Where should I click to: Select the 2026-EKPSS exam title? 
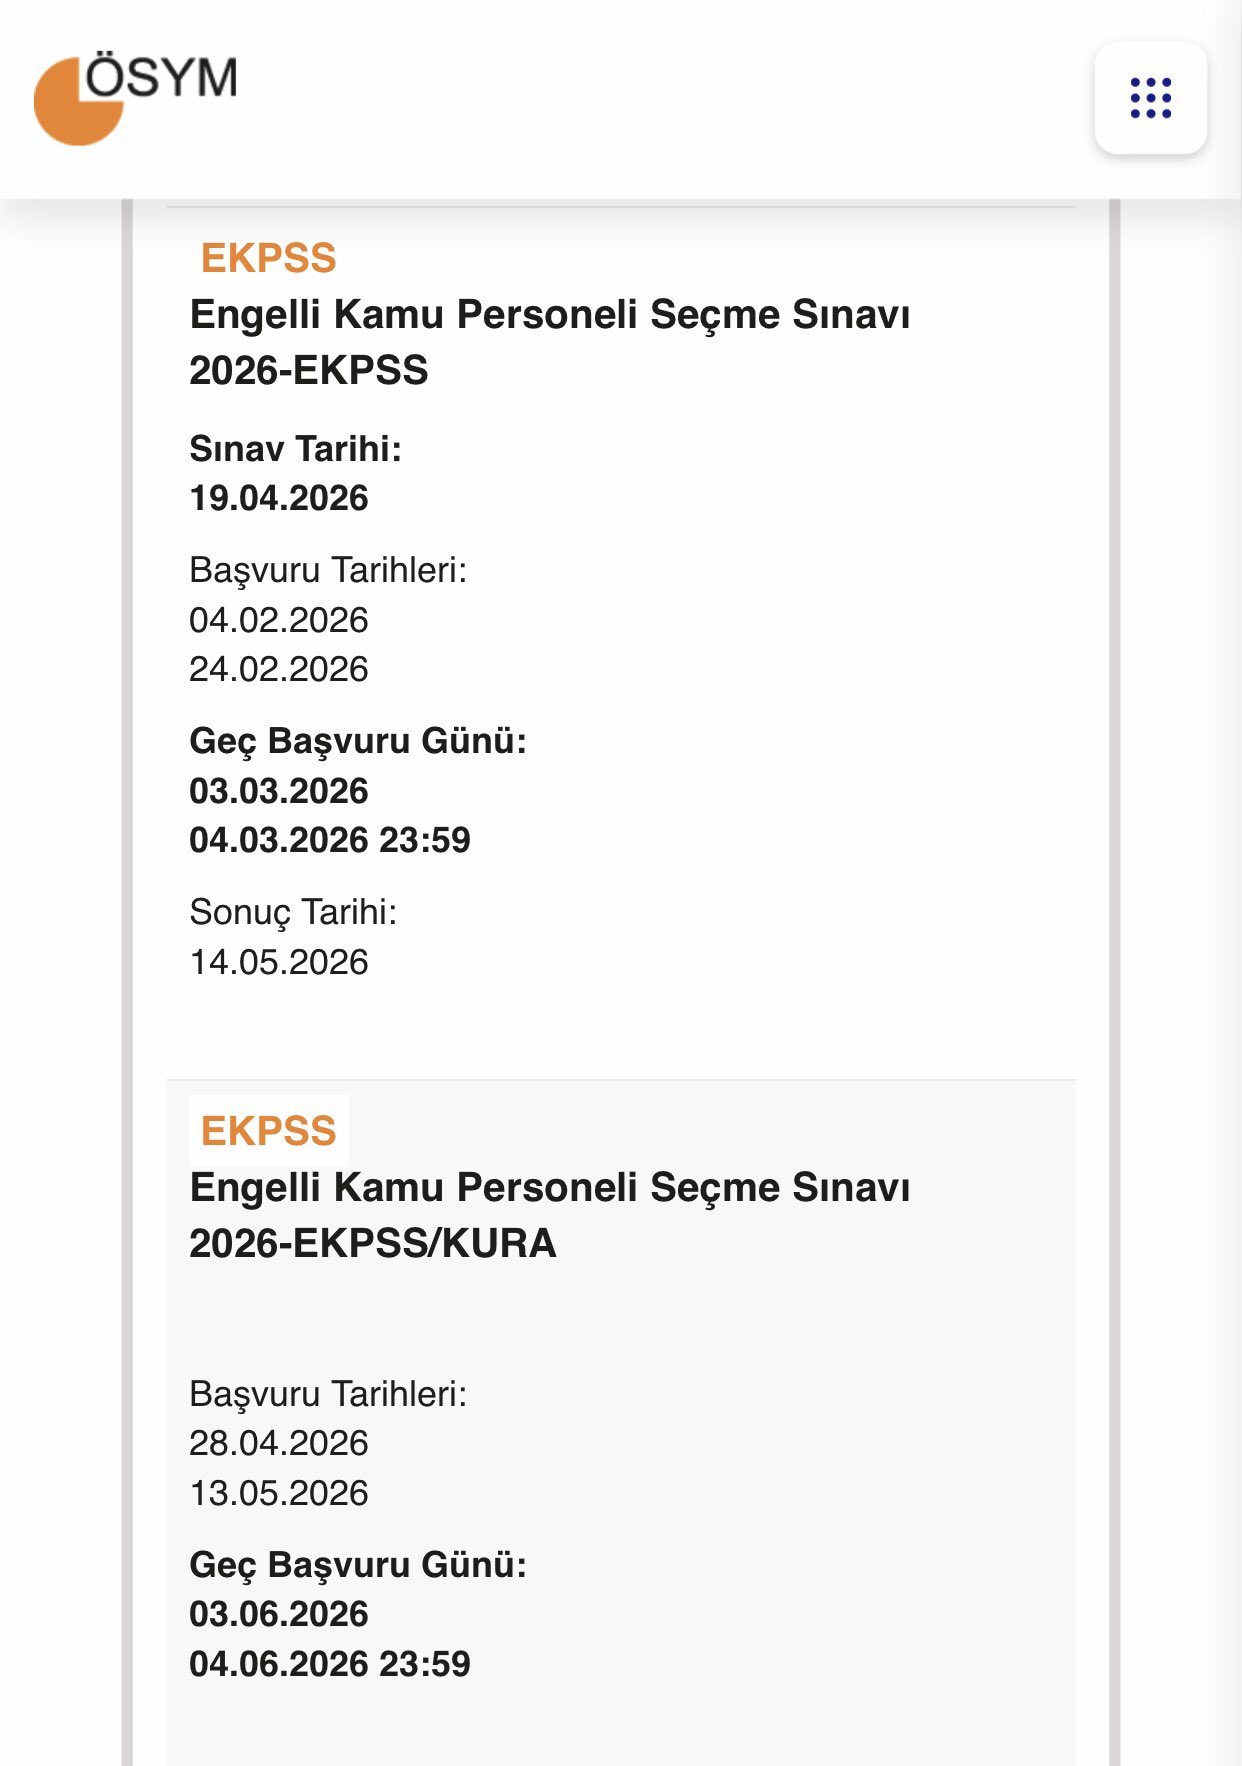point(549,342)
